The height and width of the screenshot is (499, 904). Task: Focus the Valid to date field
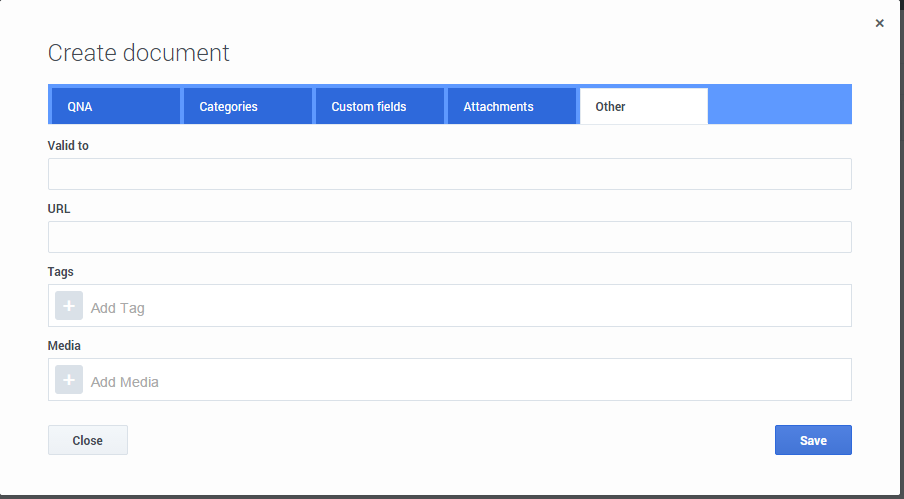(449, 174)
